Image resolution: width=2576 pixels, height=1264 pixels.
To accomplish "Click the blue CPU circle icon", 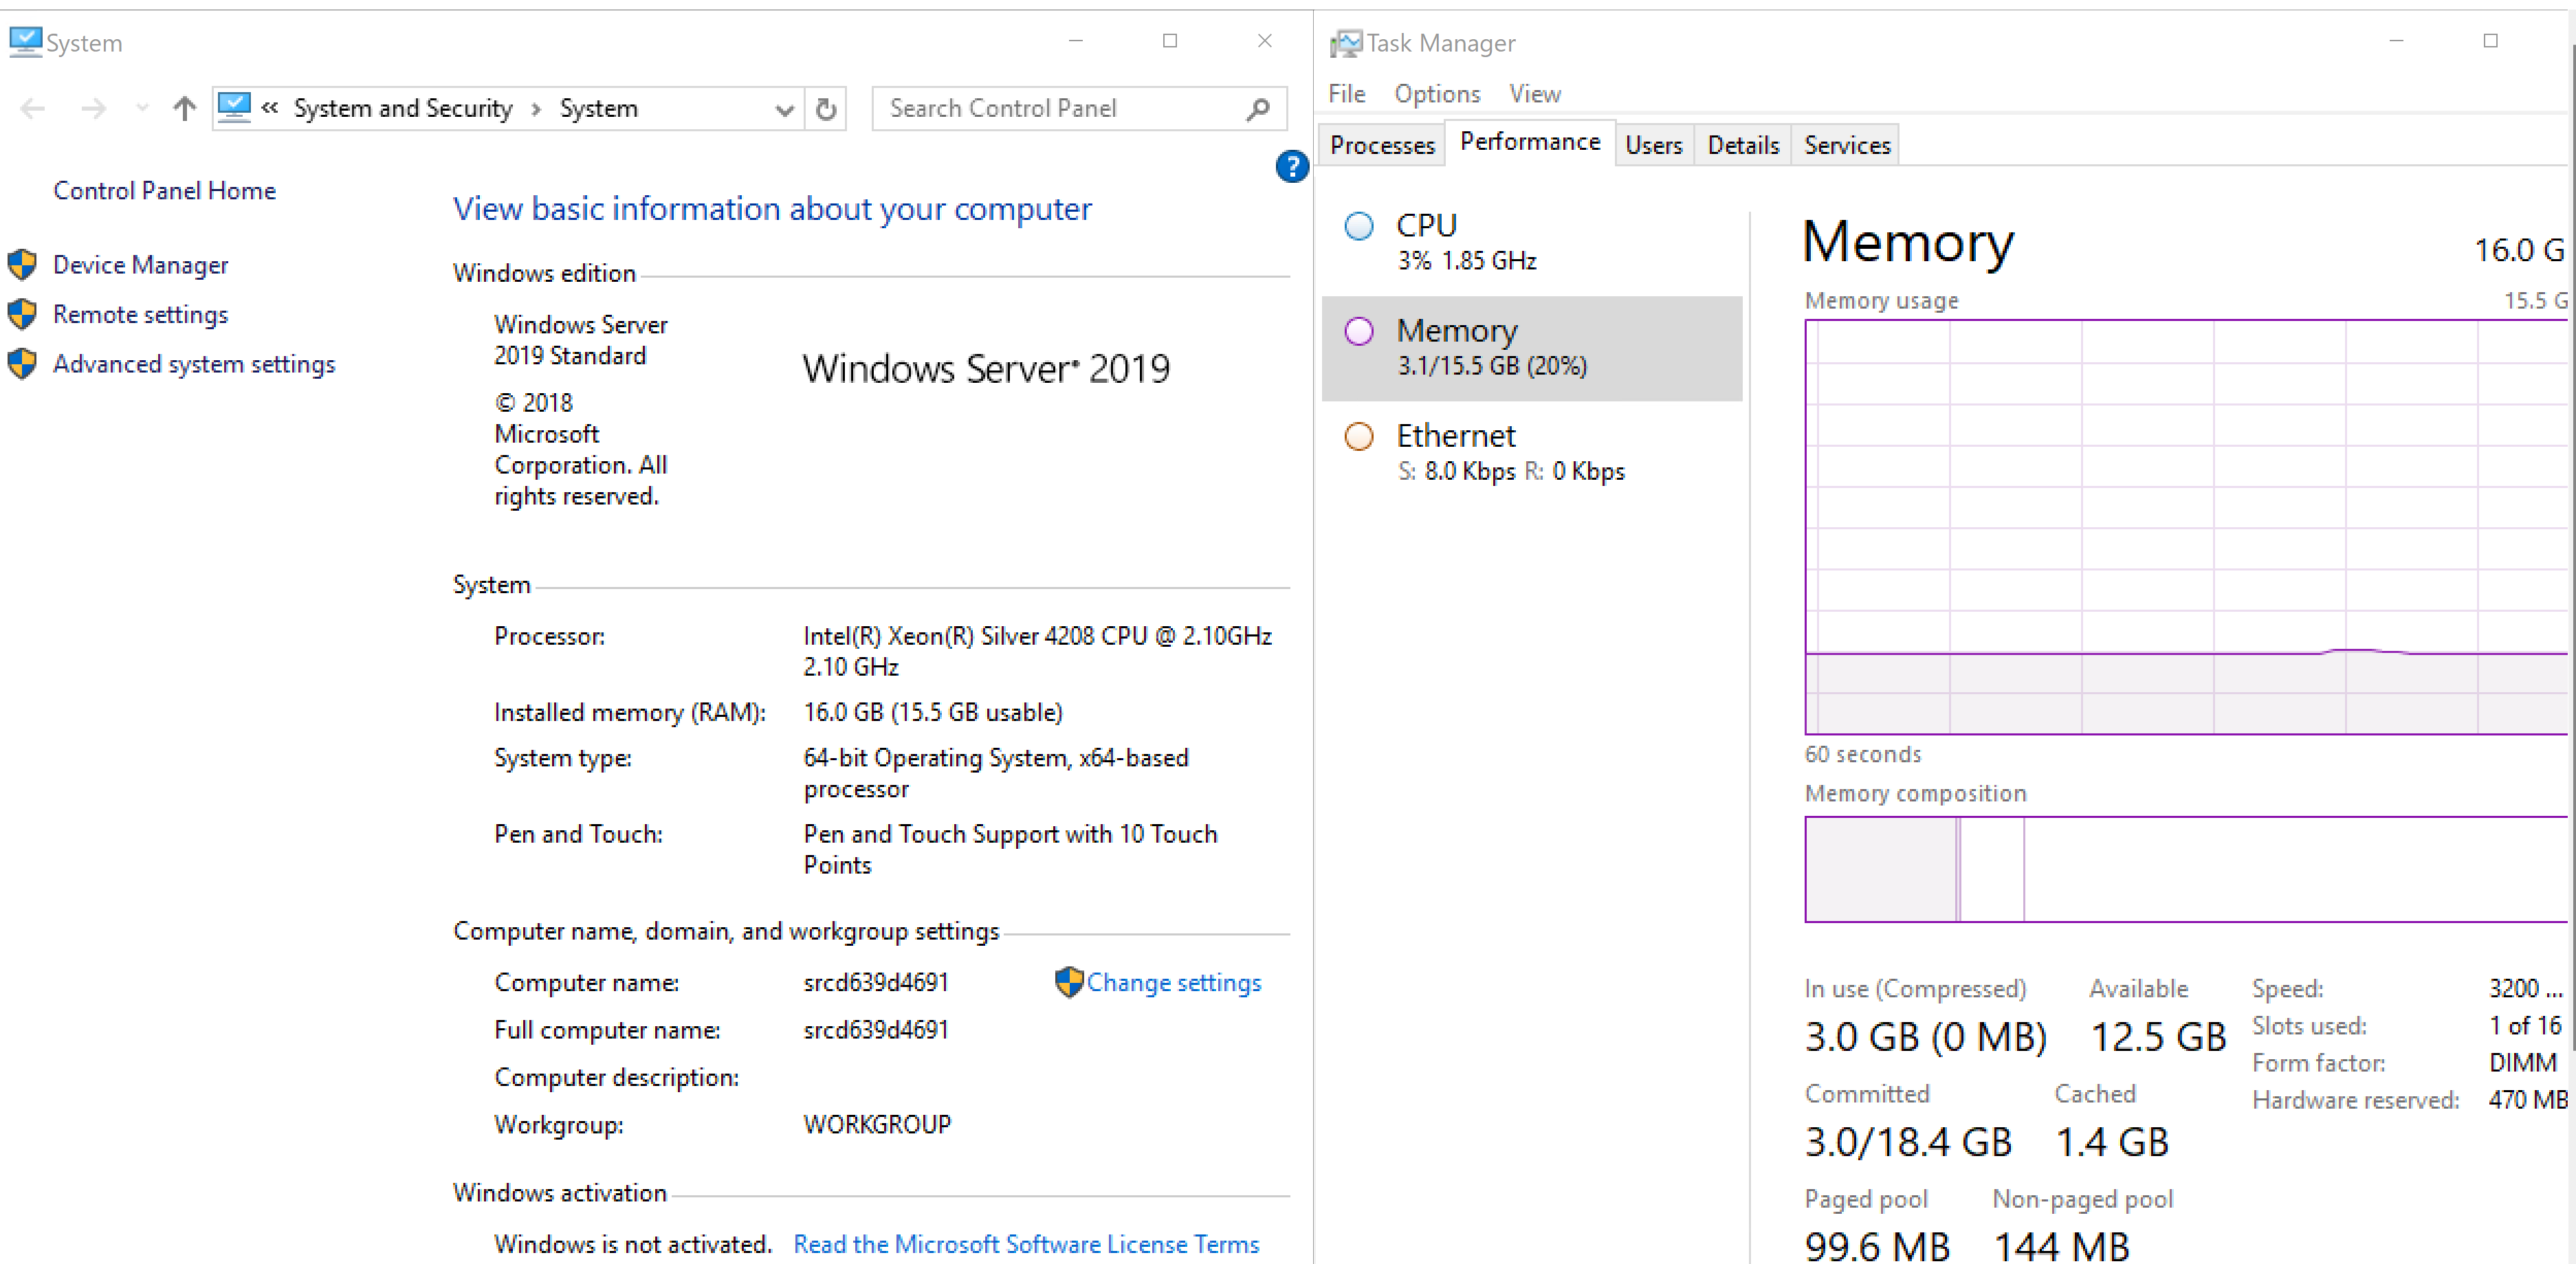I will [1359, 226].
